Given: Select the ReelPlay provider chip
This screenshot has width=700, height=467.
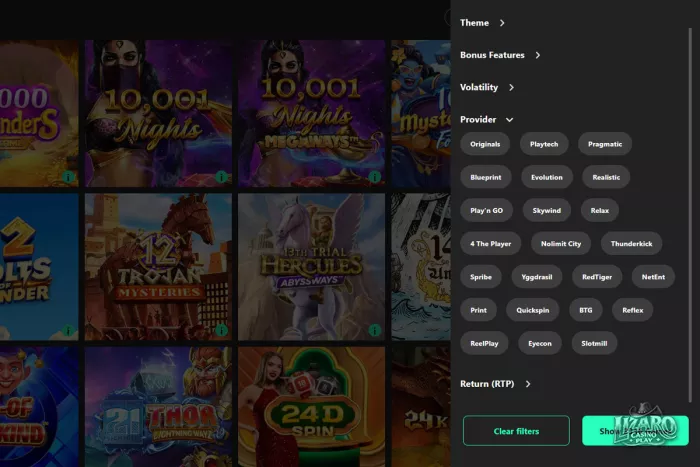Looking at the screenshot, I should [484, 343].
